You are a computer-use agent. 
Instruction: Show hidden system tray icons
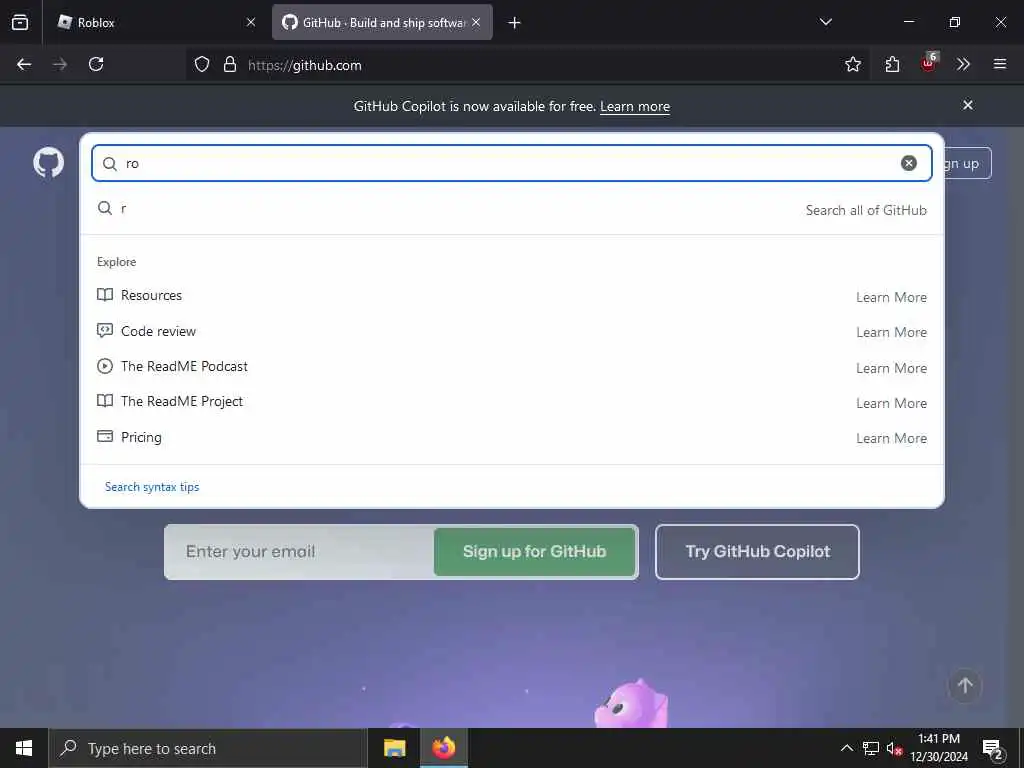(846, 748)
